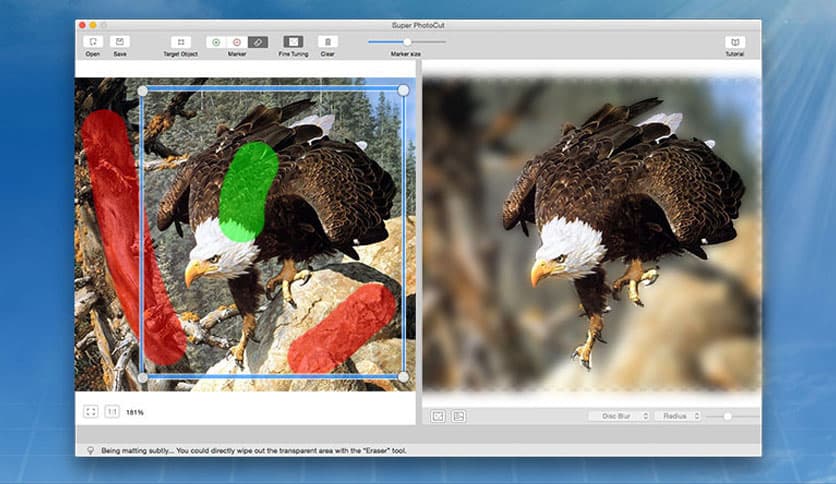
Task: Select the red background marker
Action: (237, 42)
